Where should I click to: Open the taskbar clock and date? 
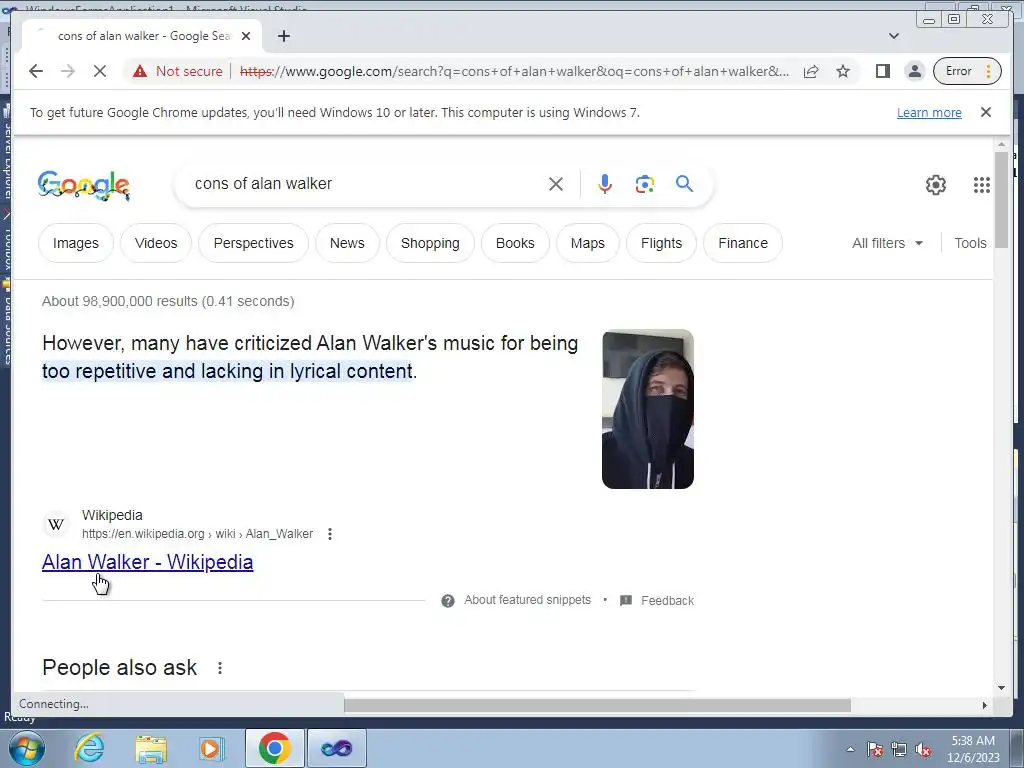[973, 749]
